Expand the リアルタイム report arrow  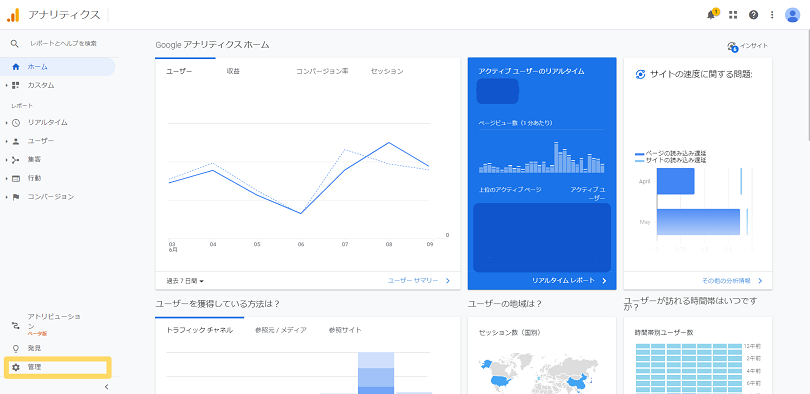point(7,122)
